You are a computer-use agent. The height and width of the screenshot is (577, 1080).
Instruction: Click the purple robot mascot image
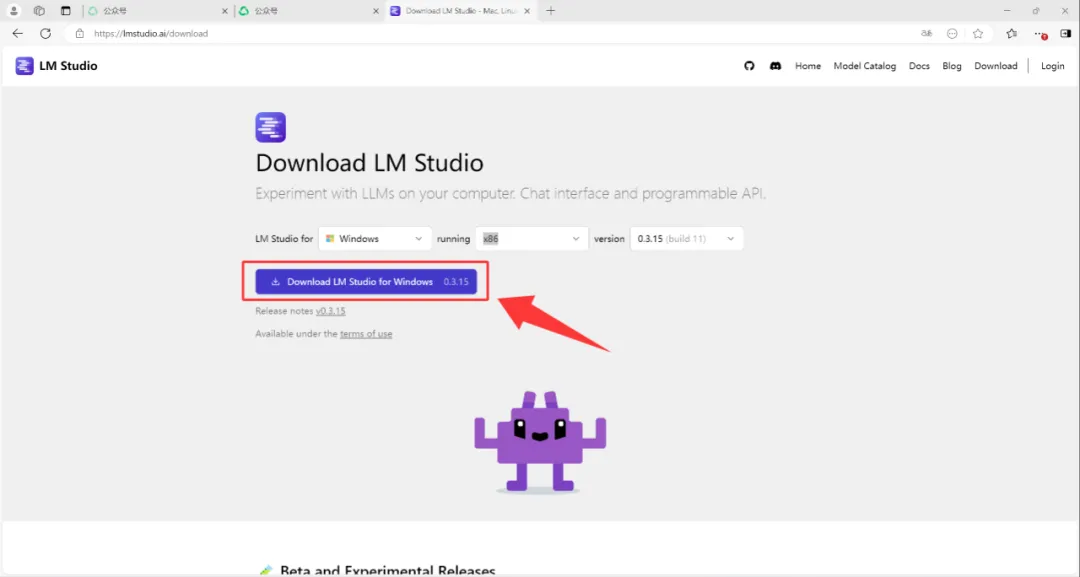click(540, 441)
